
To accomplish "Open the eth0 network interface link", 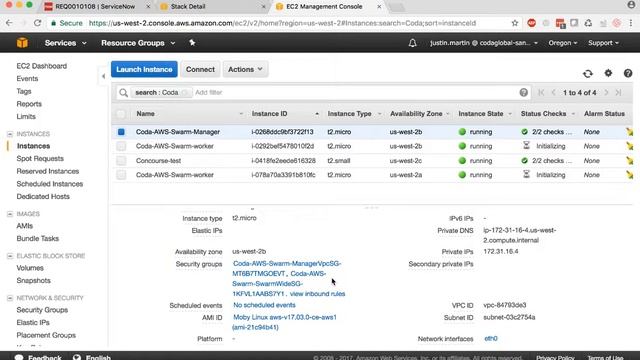I will [x=491, y=339].
